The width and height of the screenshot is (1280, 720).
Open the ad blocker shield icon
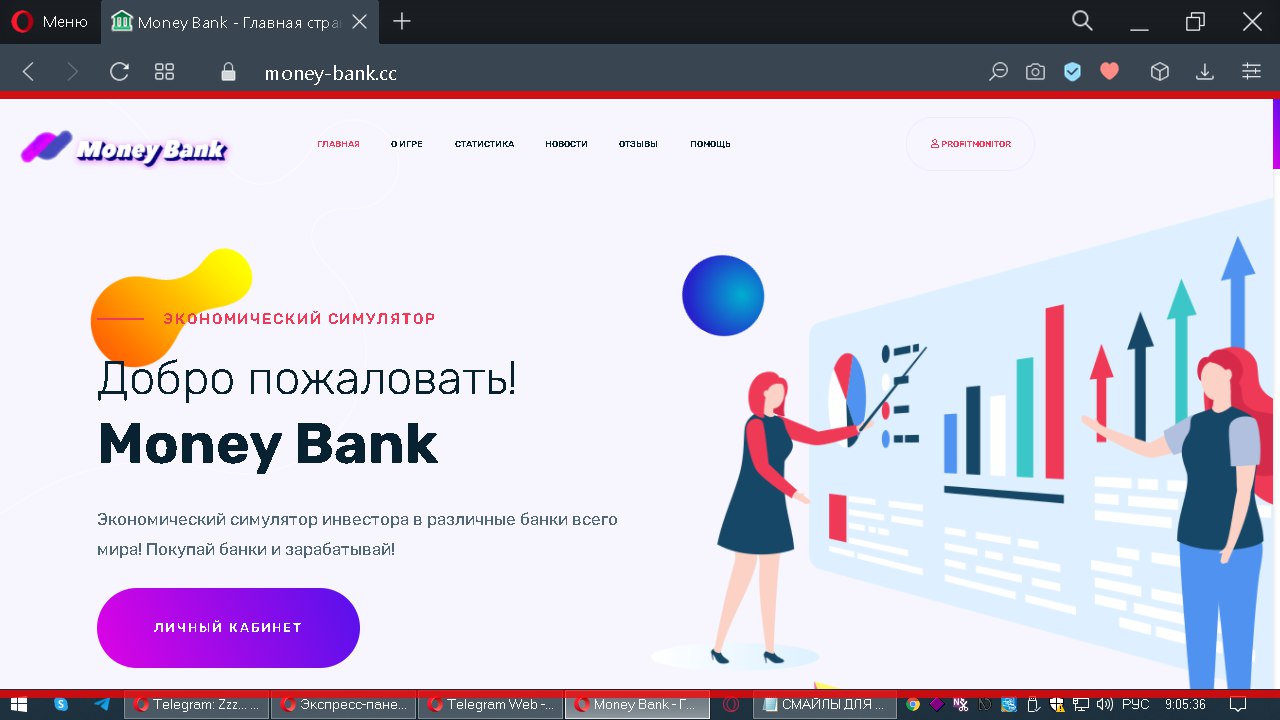click(1072, 71)
